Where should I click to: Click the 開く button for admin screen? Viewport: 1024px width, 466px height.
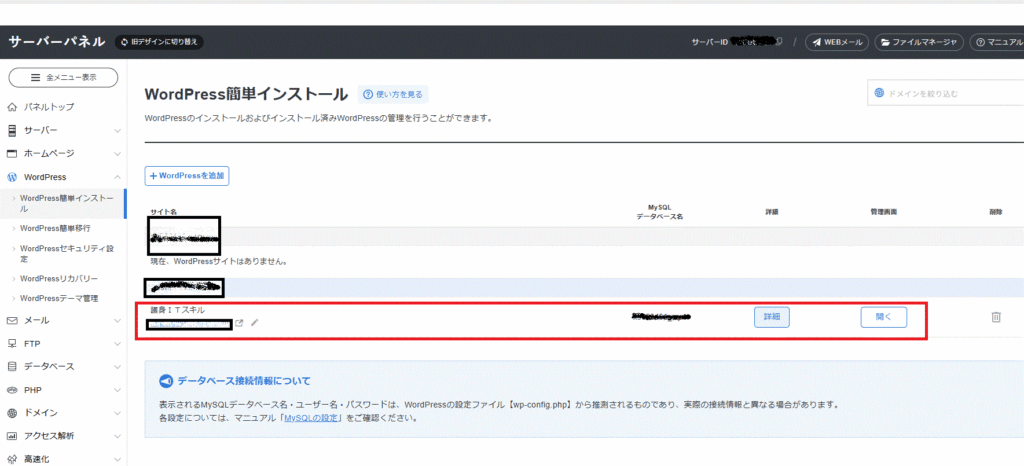click(884, 317)
